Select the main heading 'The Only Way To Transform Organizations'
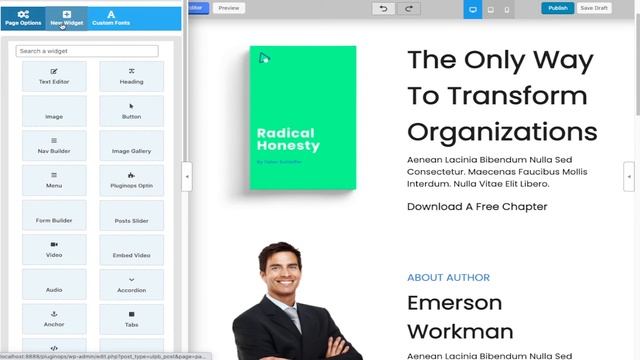Viewport: 640px width, 360px height. pos(502,96)
